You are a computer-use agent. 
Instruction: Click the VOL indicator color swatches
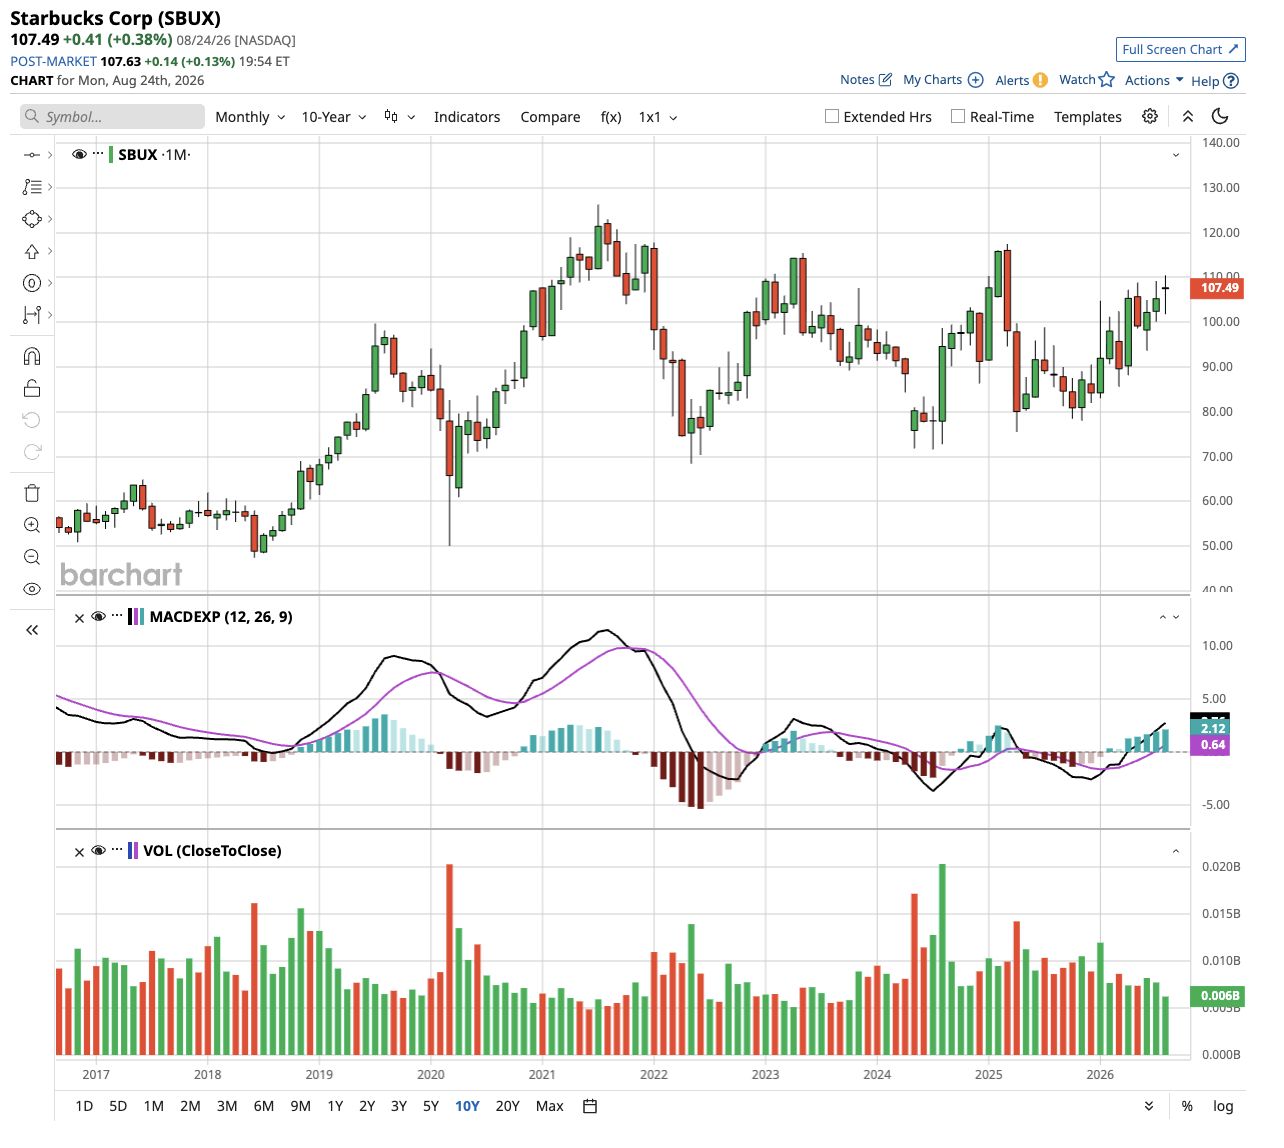pyautogui.click(x=133, y=851)
